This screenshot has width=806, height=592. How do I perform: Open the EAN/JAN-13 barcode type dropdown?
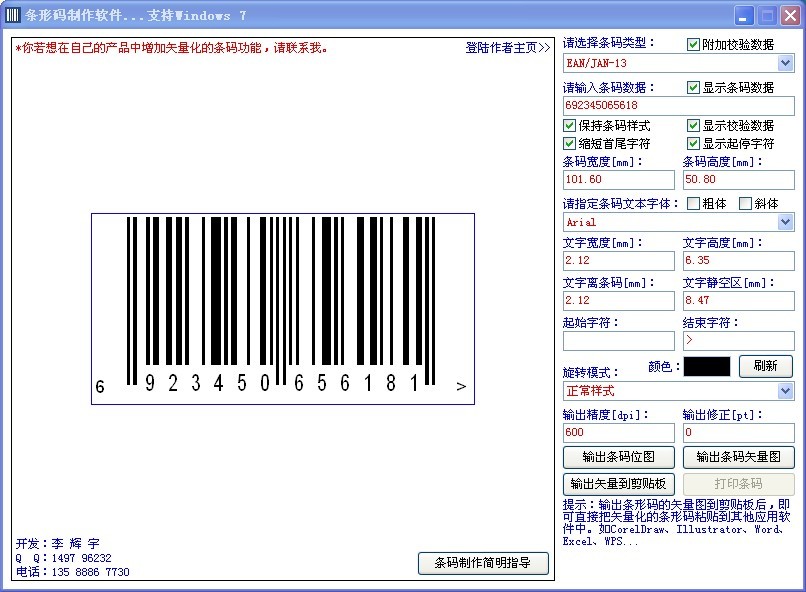[785, 63]
